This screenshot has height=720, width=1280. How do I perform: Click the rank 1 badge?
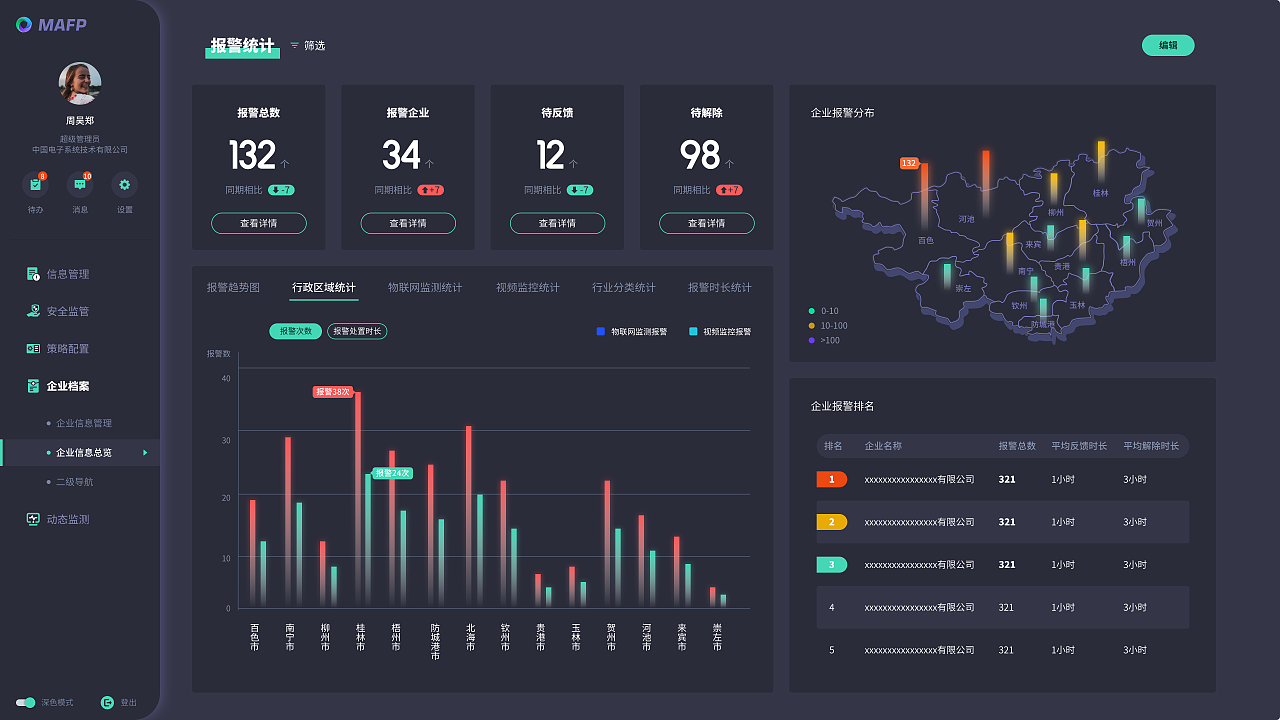(x=832, y=479)
